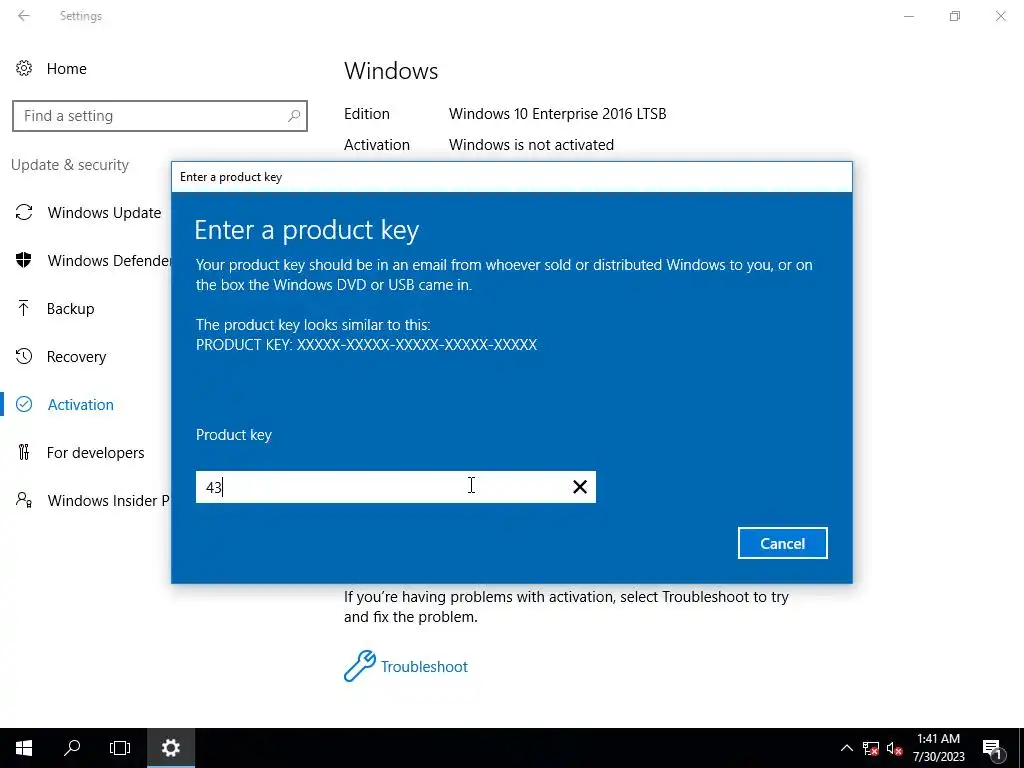Clear the product key with X icon
The height and width of the screenshot is (768, 1024).
[580, 487]
